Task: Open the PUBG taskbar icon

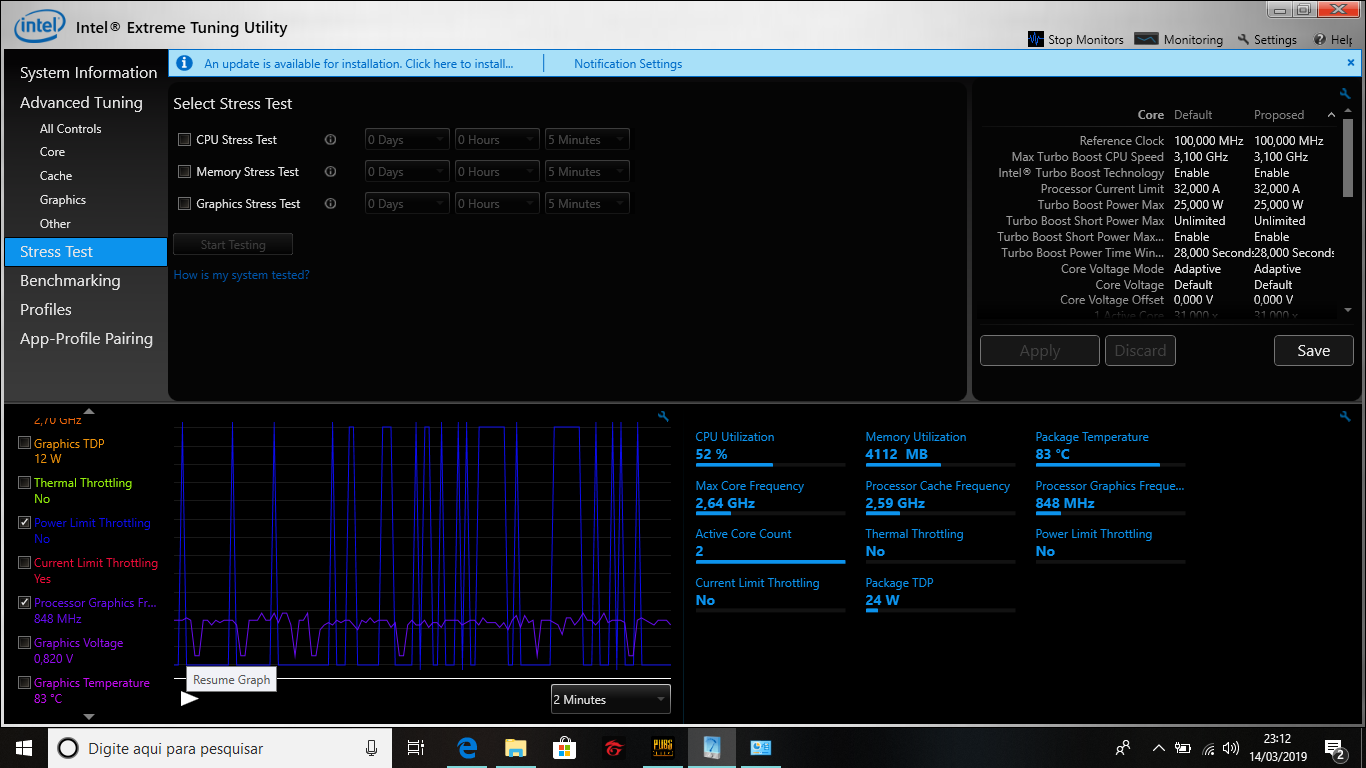Action: (663, 748)
